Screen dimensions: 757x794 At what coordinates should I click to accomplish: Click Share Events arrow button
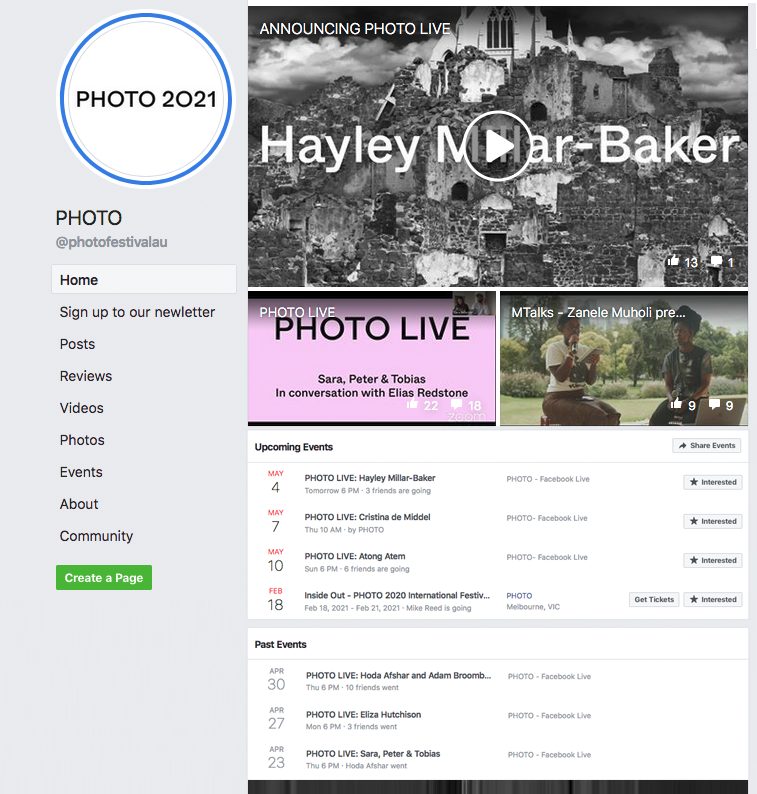(x=707, y=446)
